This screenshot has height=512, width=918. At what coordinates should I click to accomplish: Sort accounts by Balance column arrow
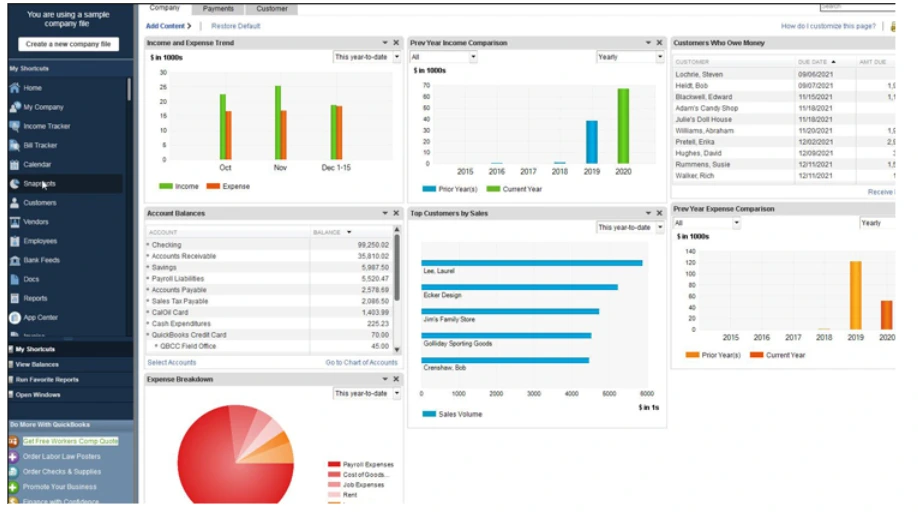(349, 232)
